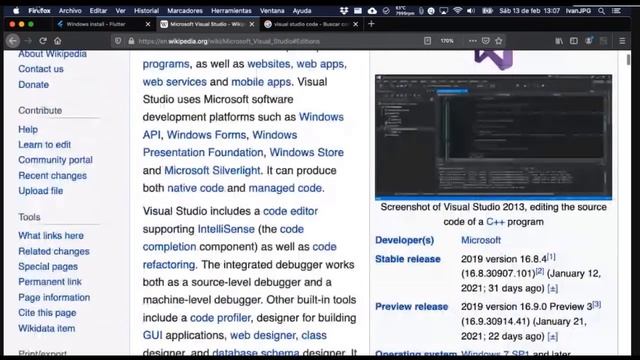Image resolution: width=640 pixels, height=360 pixels.
Task: Save page to Pocket icon
Action: pos(486,41)
